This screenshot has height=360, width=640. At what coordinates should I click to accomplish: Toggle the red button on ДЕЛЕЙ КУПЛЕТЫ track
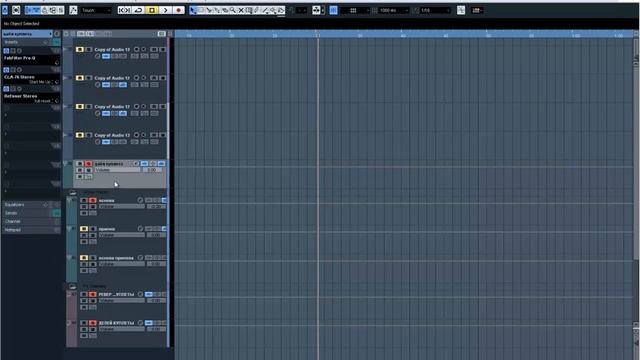tap(93, 323)
